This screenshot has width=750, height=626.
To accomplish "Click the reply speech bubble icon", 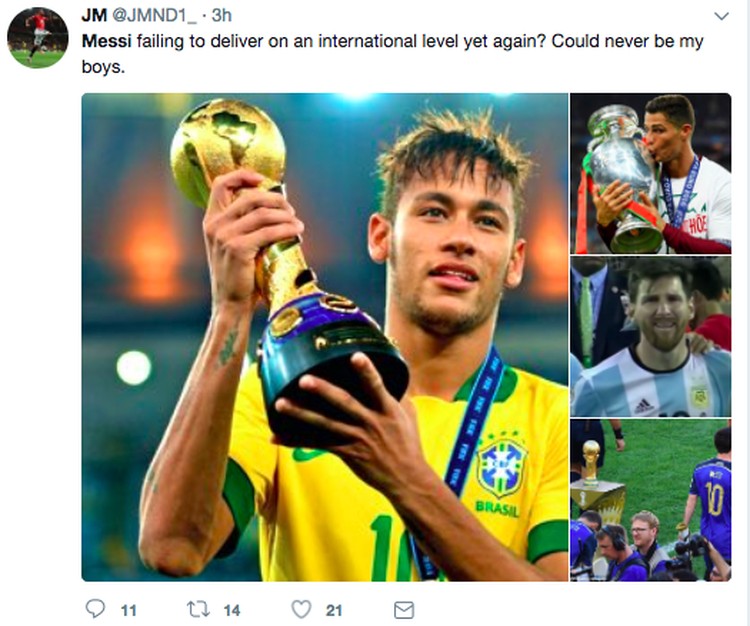I will 95,609.
